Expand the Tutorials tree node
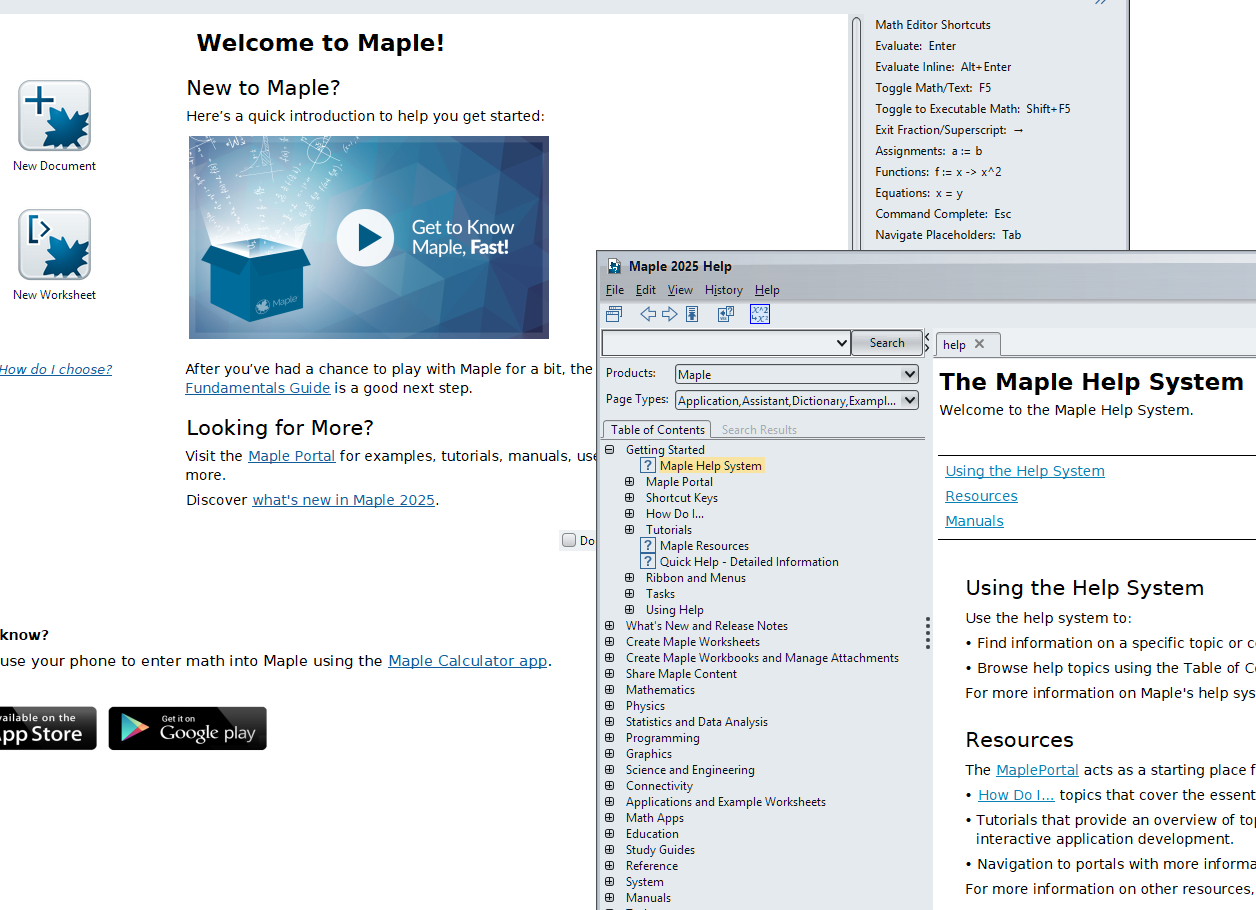 [630, 530]
